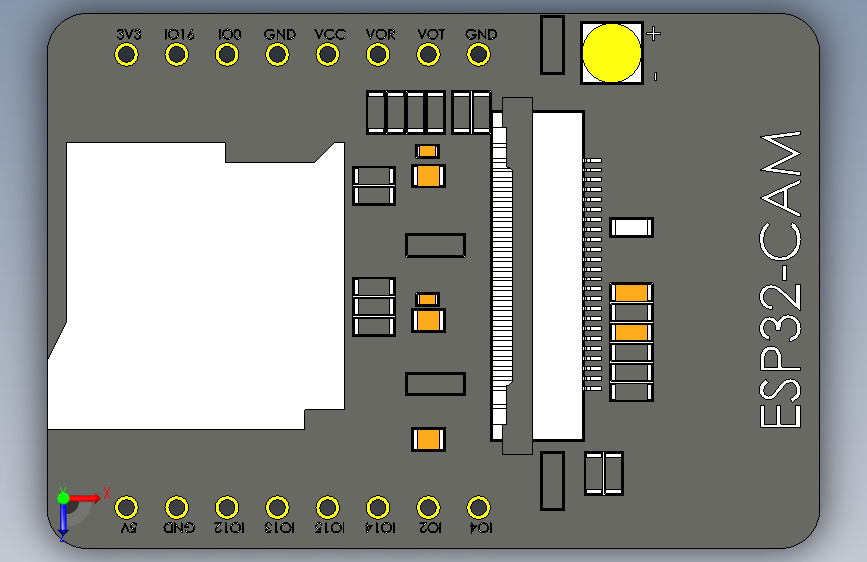Click the red X axis of triad
The image size is (867, 562).
[x=85, y=498]
